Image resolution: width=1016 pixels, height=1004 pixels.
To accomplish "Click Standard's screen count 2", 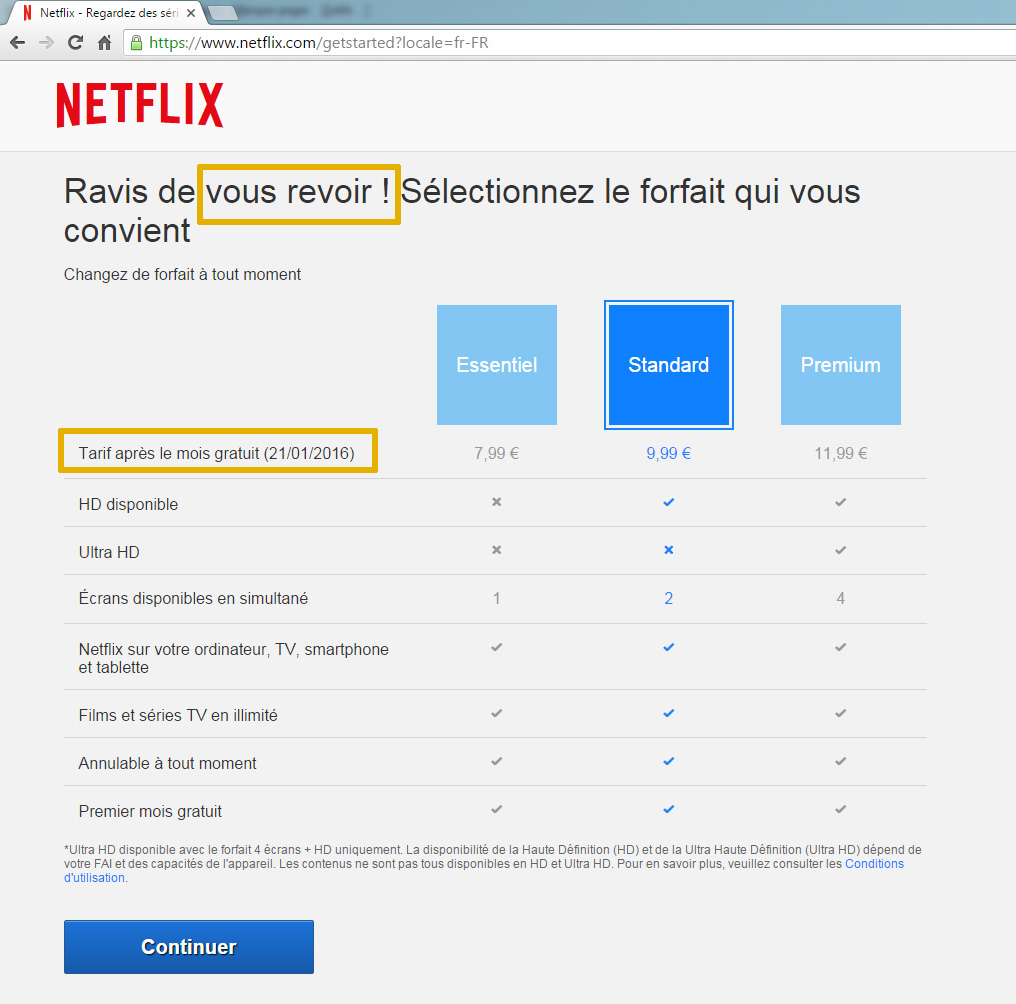I will pyautogui.click(x=669, y=598).
